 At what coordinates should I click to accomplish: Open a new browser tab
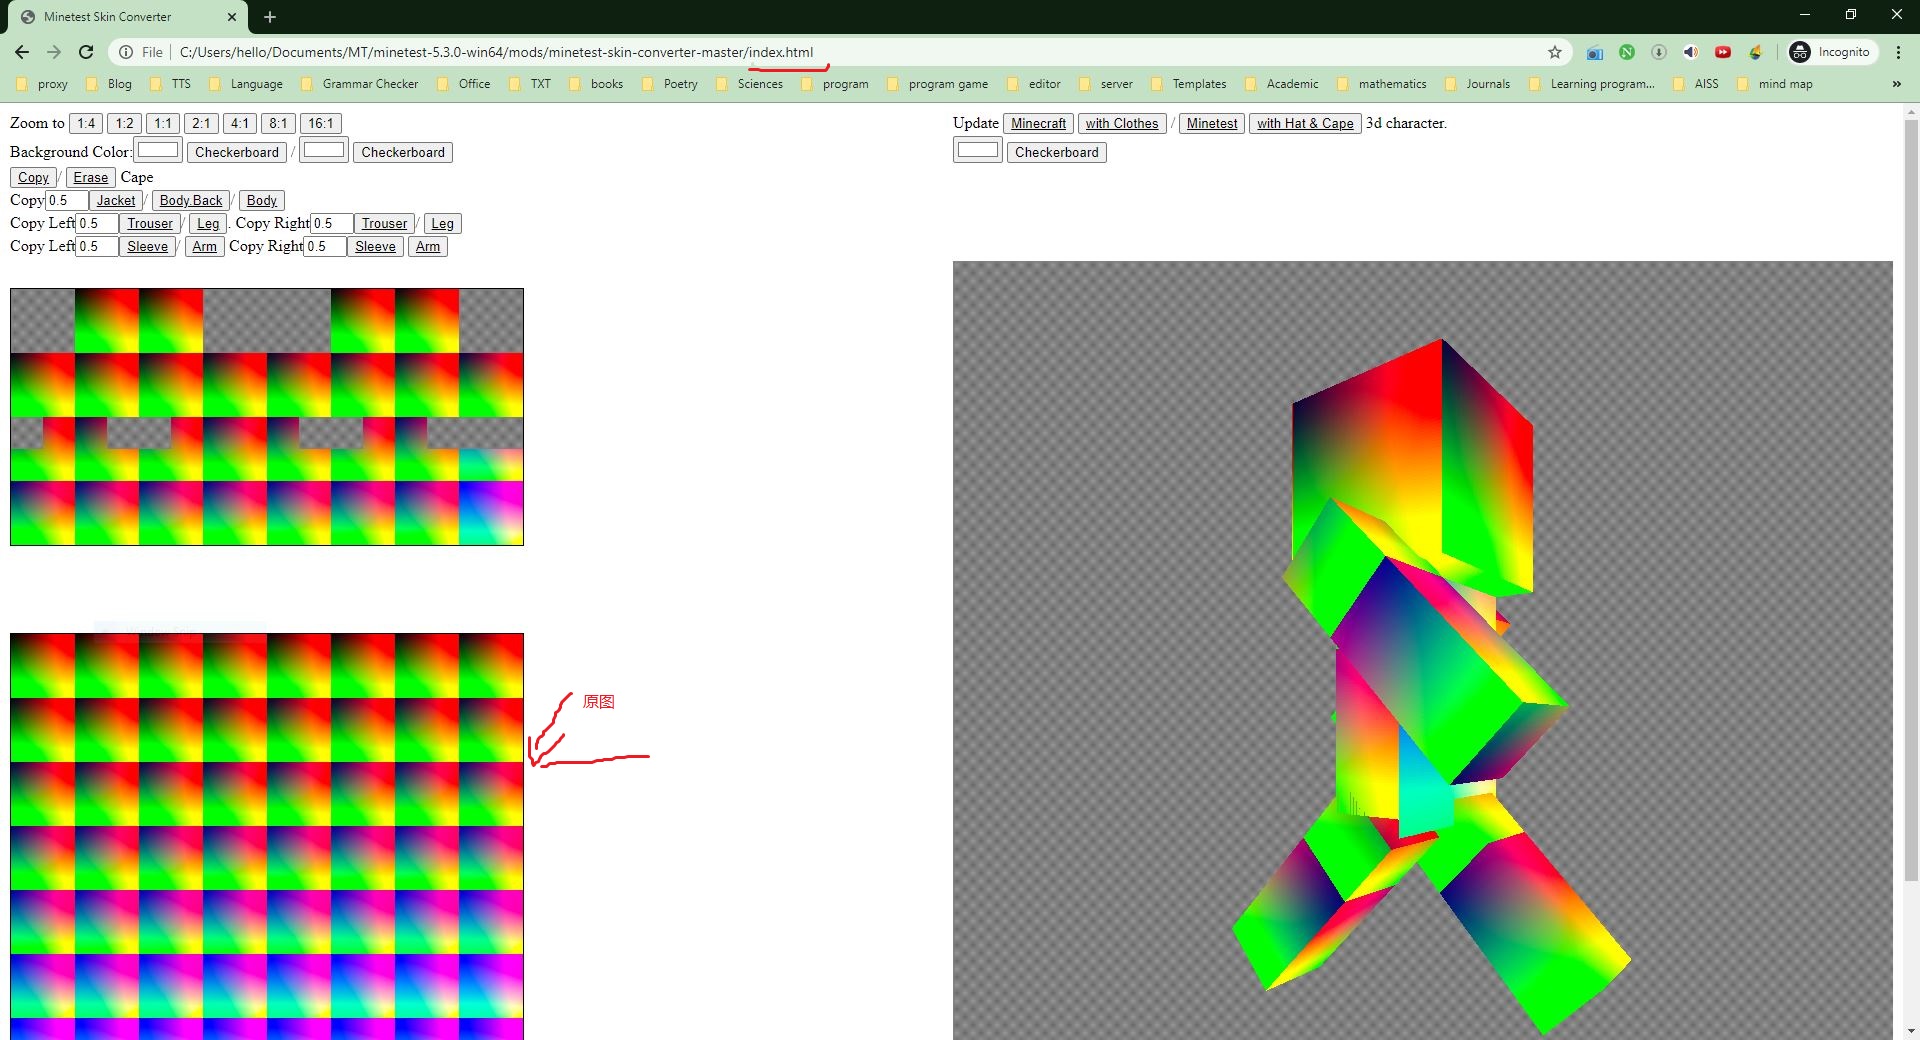pos(270,17)
